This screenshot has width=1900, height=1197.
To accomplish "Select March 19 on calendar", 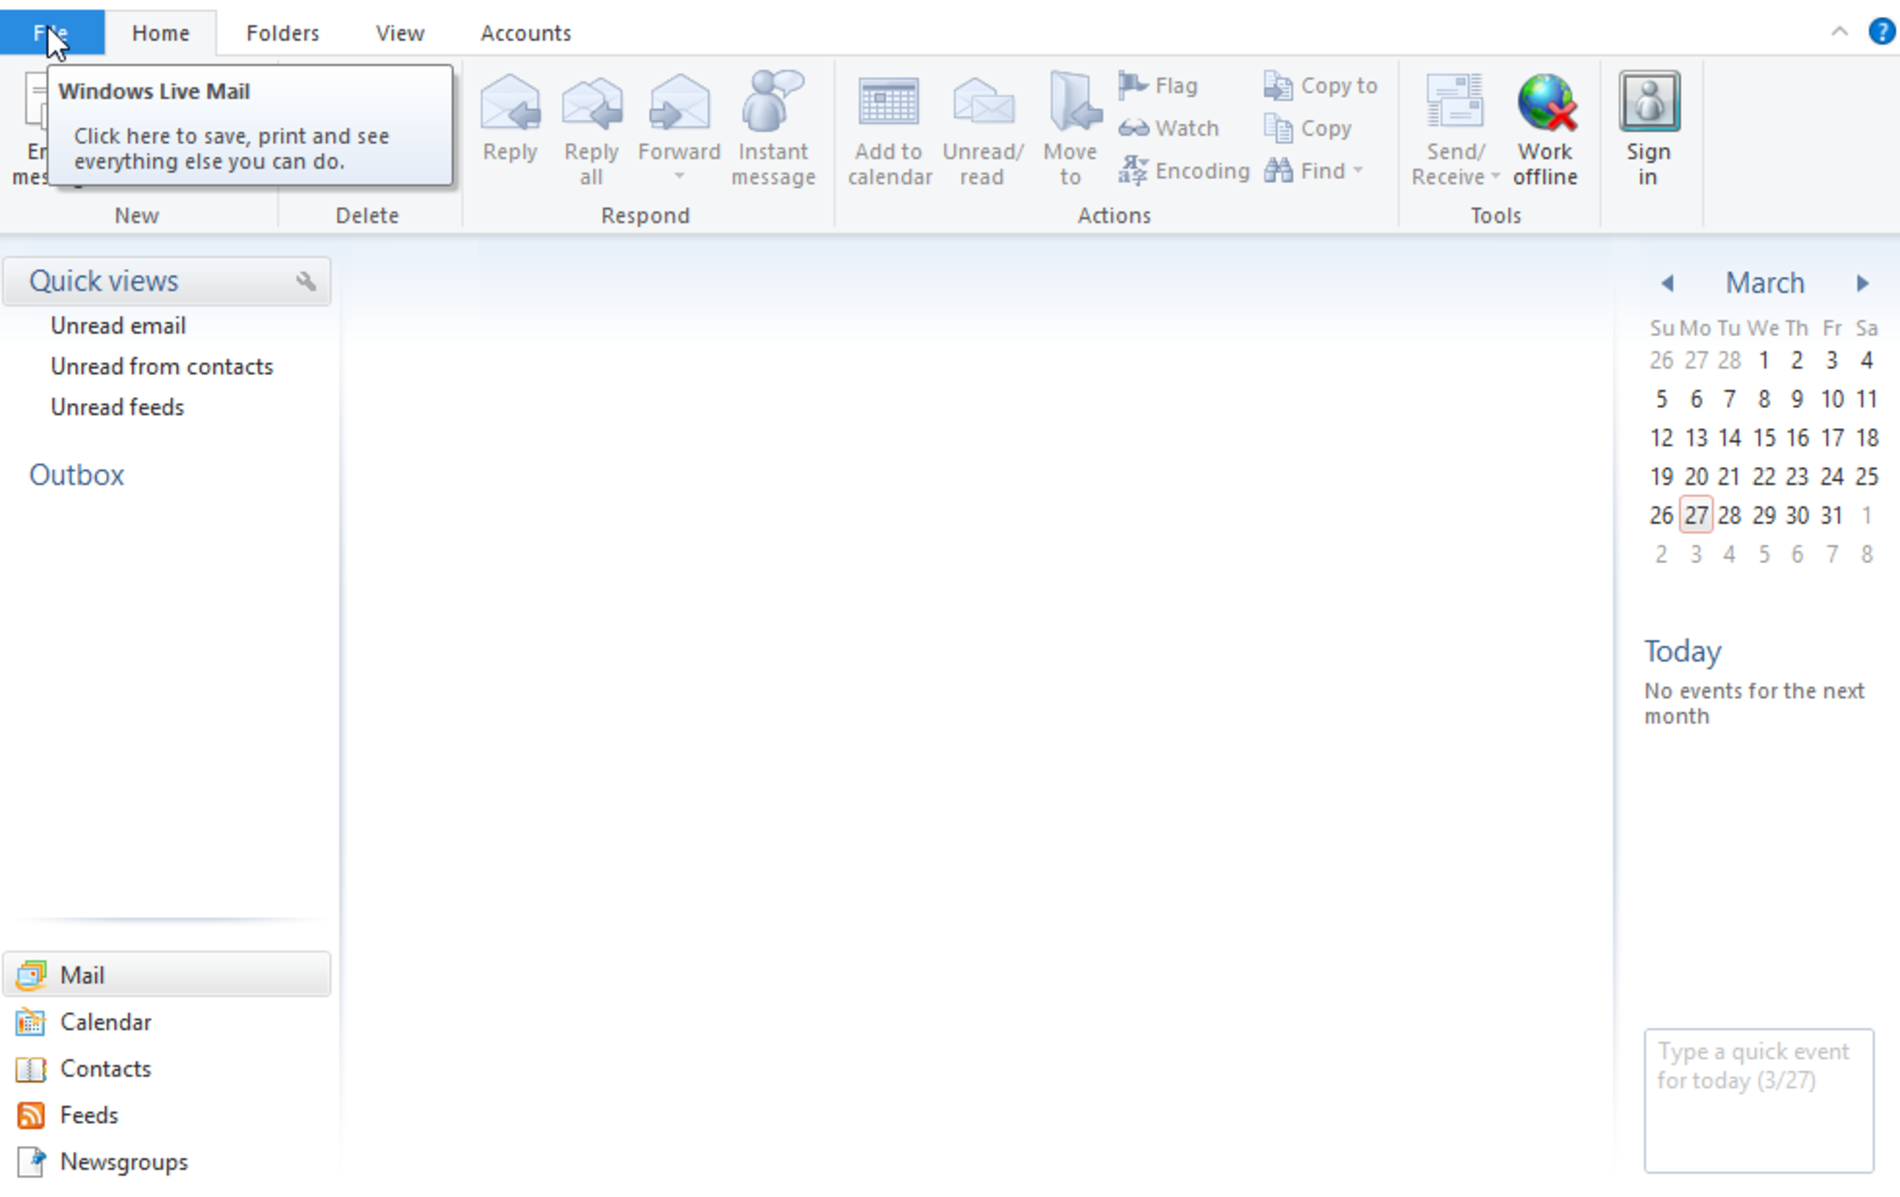I will point(1661,477).
